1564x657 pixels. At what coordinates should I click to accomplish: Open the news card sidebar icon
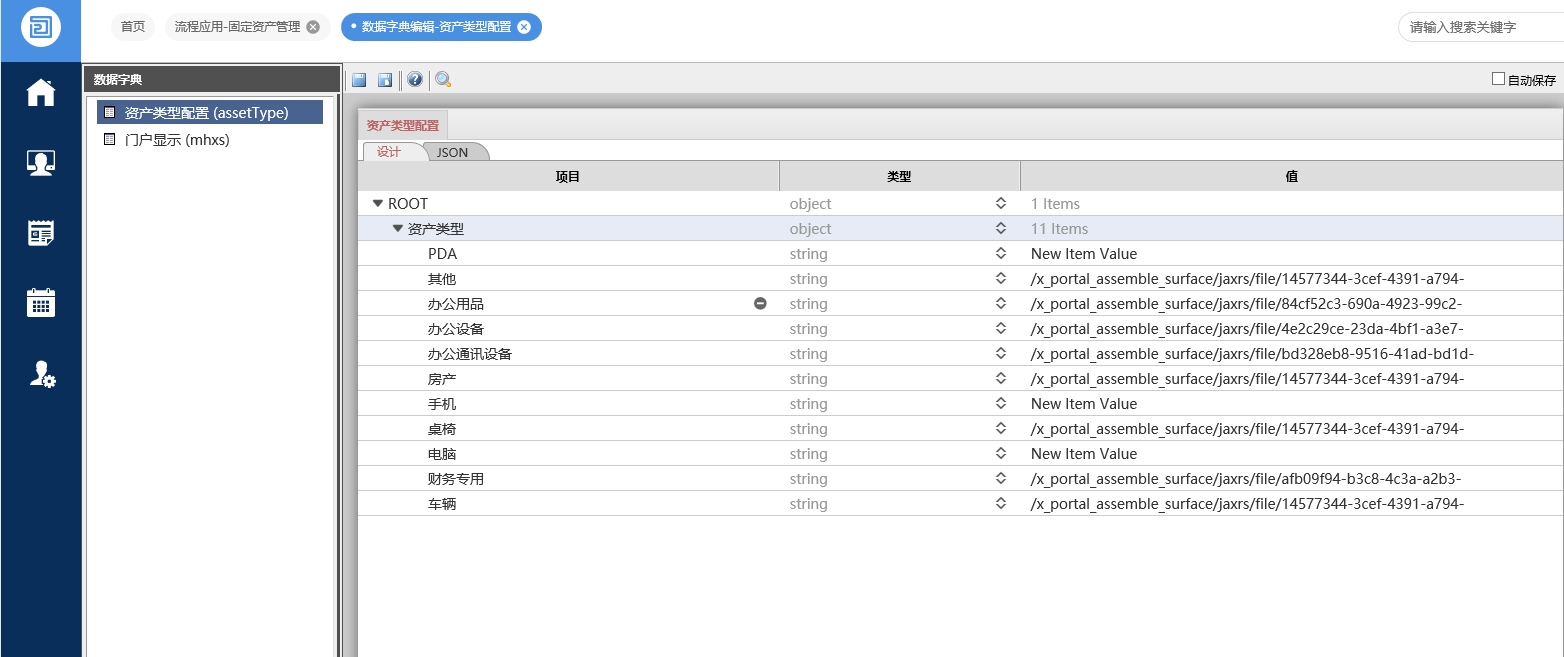pyautogui.click(x=41, y=233)
